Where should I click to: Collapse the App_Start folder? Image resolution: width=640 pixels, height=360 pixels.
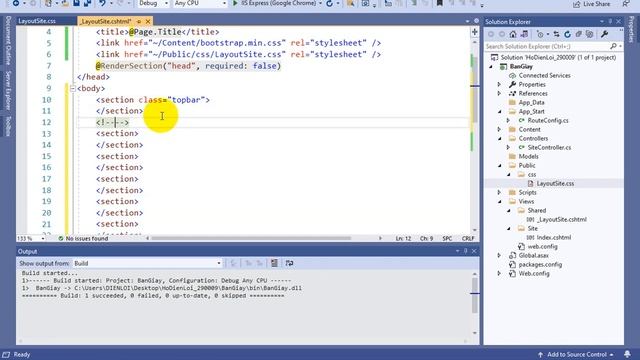click(x=500, y=111)
